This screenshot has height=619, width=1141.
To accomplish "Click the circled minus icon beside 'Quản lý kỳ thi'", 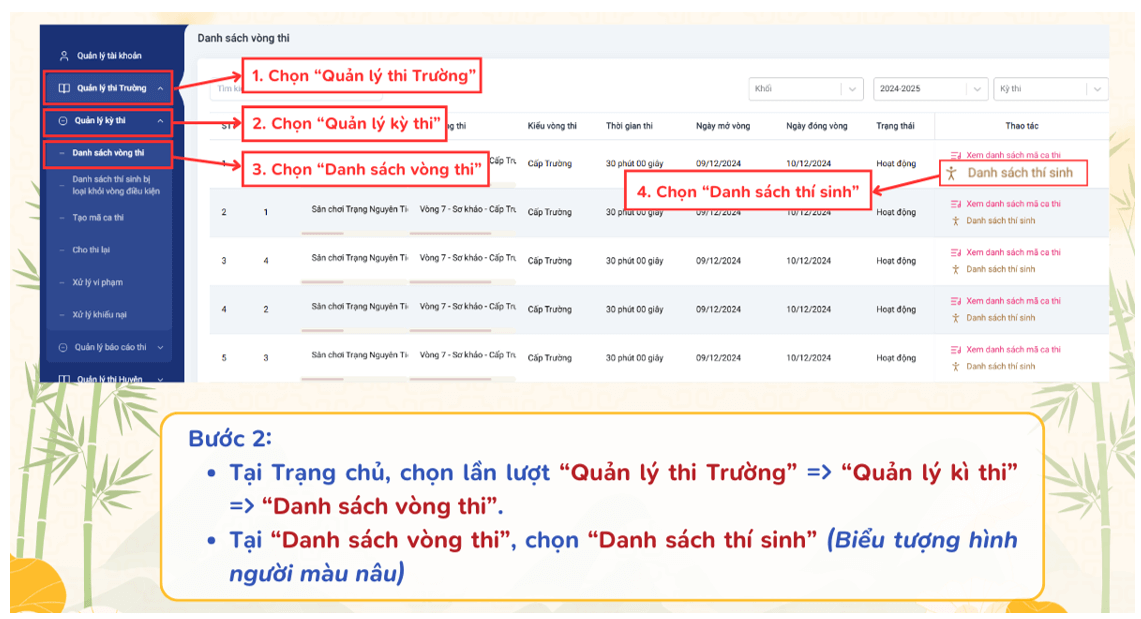I will tap(63, 119).
